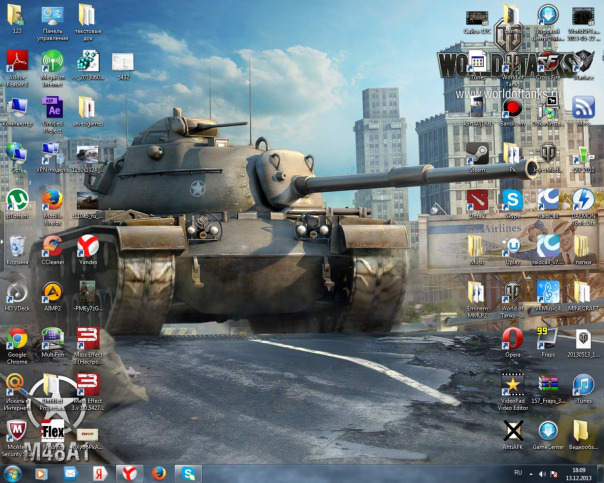604x483 pixels.
Task: Click the Windows Start button
Action: [x=13, y=472]
